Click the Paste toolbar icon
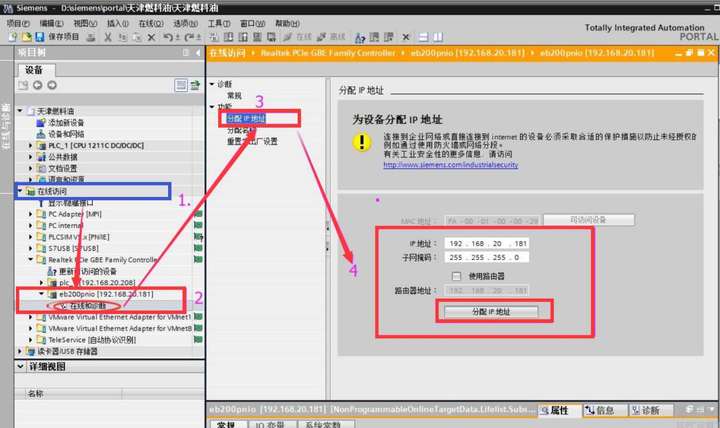The image size is (720, 428). click(137, 38)
